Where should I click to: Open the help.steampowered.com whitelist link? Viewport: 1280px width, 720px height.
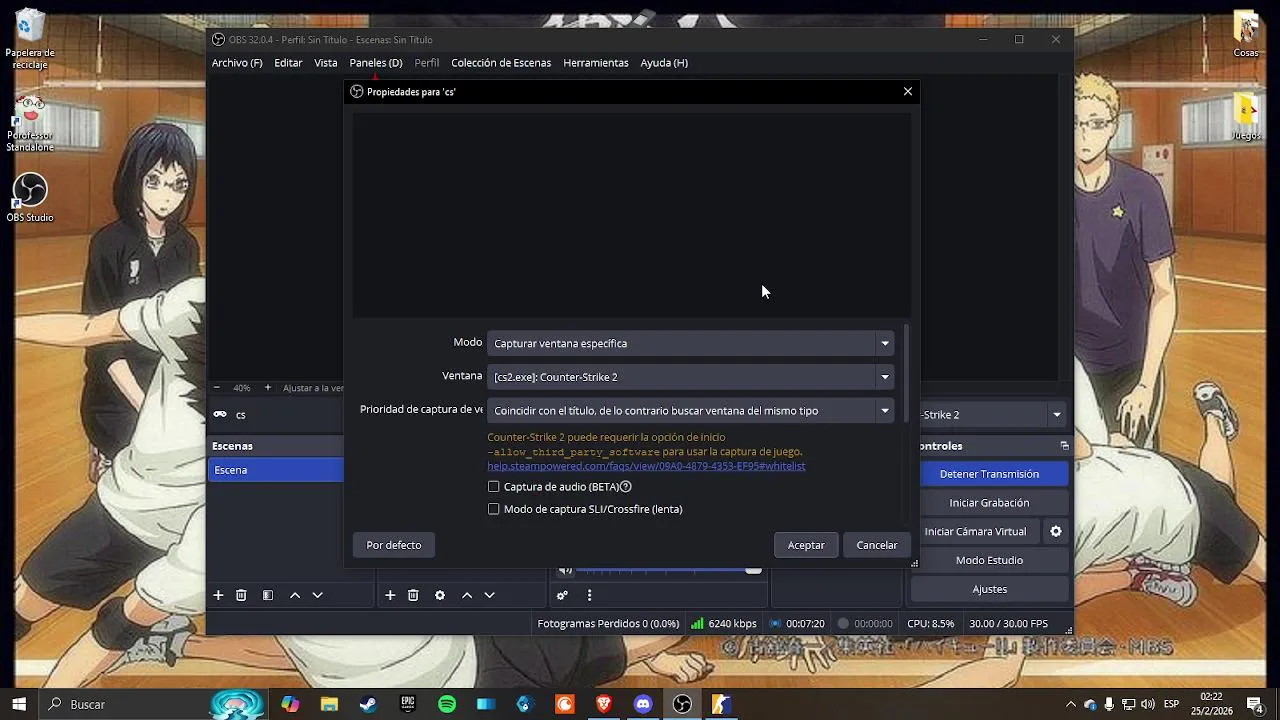point(646,466)
